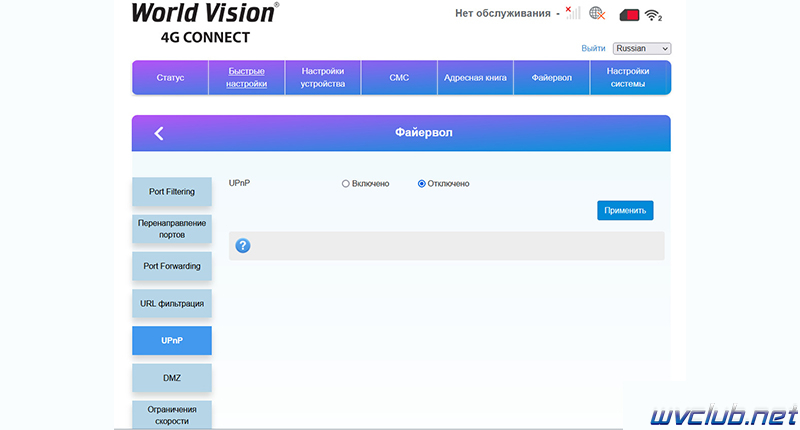Image resolution: width=800 pixels, height=430 pixels.
Task: Click the red battery status icon
Action: coord(630,15)
